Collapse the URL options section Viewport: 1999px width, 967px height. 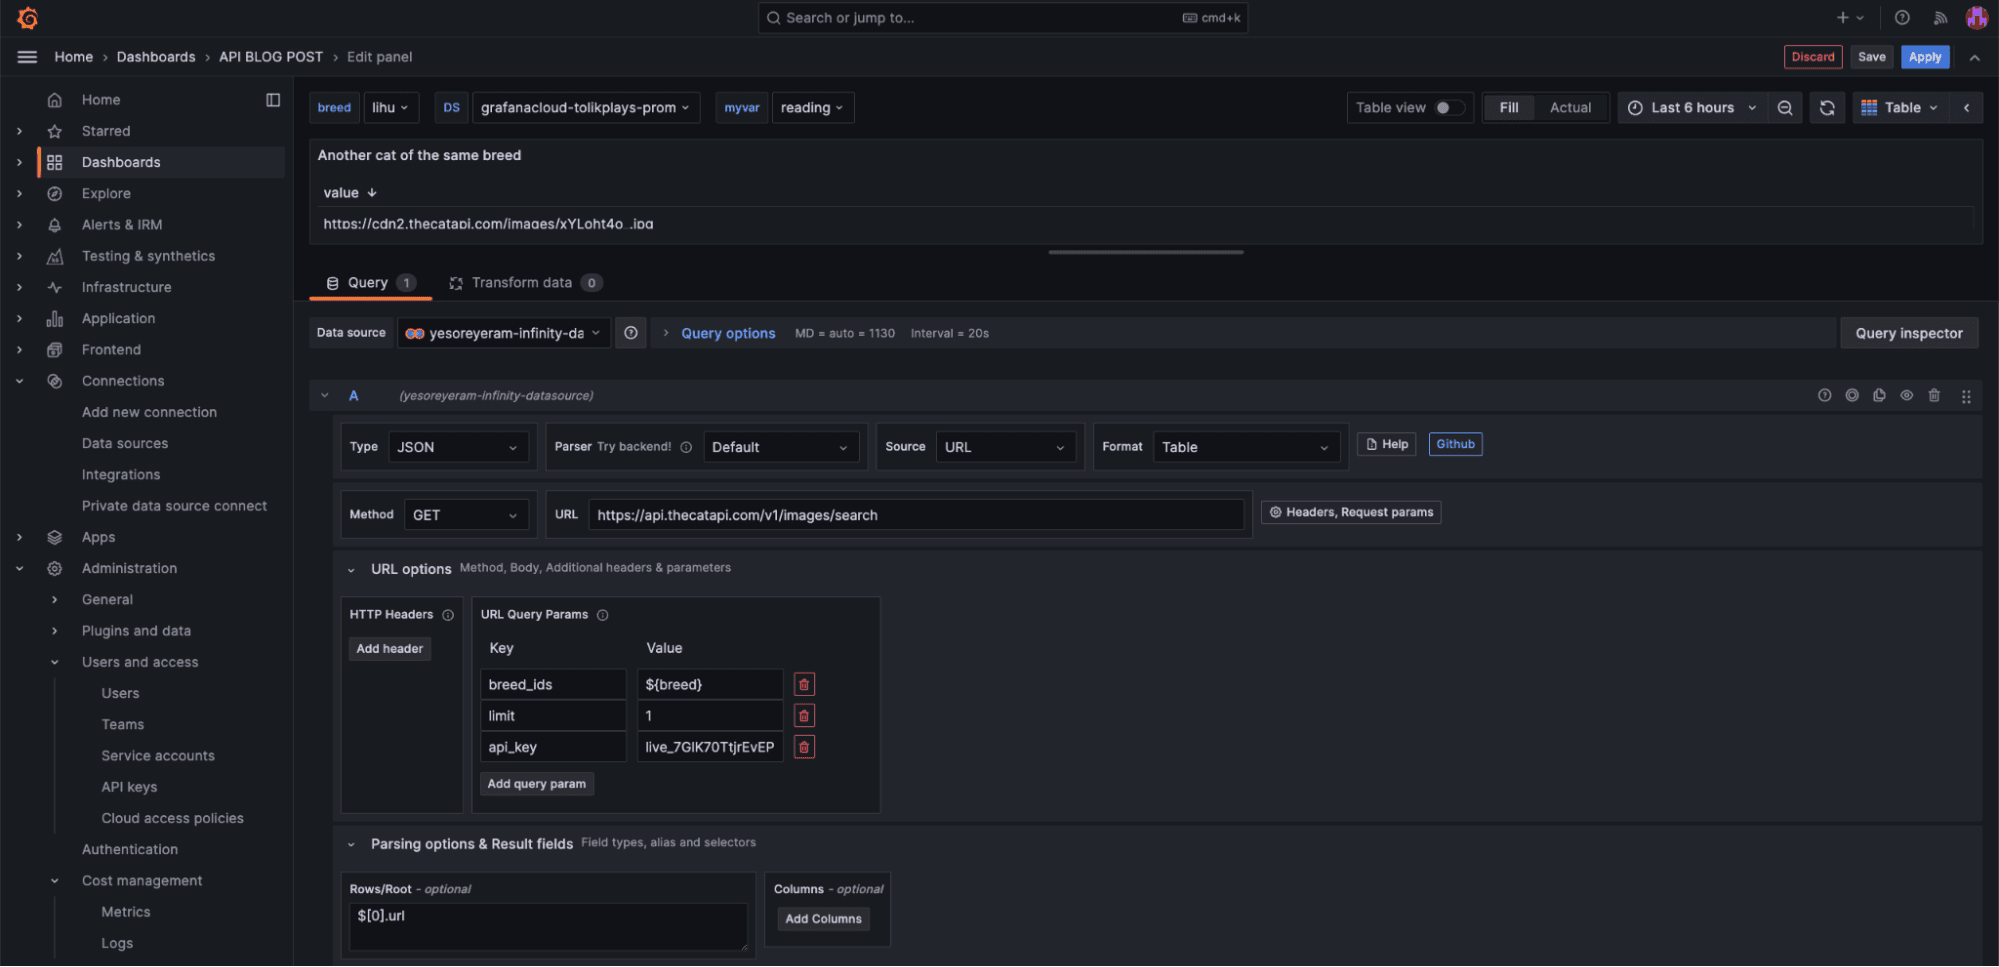coord(352,568)
